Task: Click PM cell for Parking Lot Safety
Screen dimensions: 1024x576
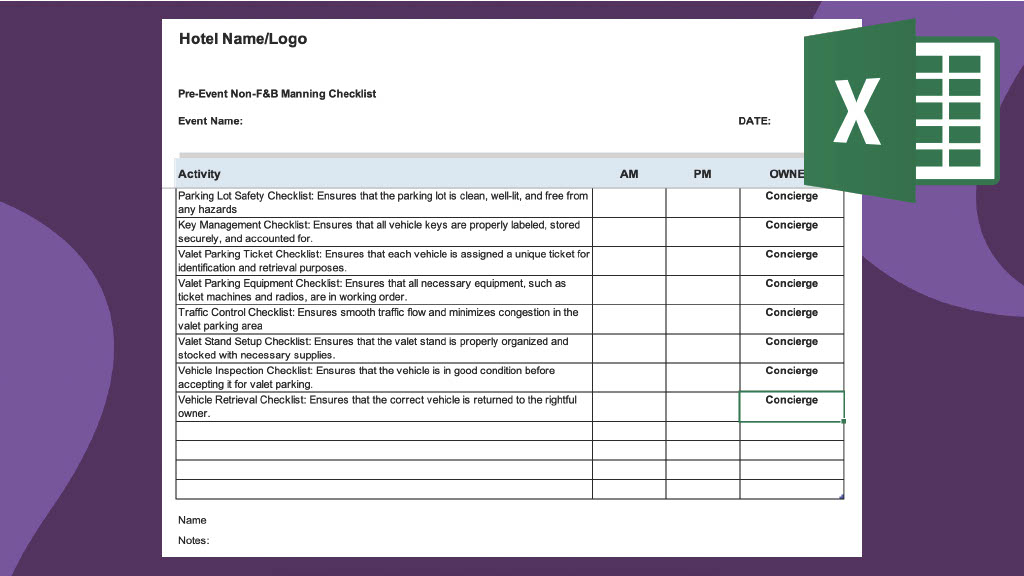Action: coord(703,202)
